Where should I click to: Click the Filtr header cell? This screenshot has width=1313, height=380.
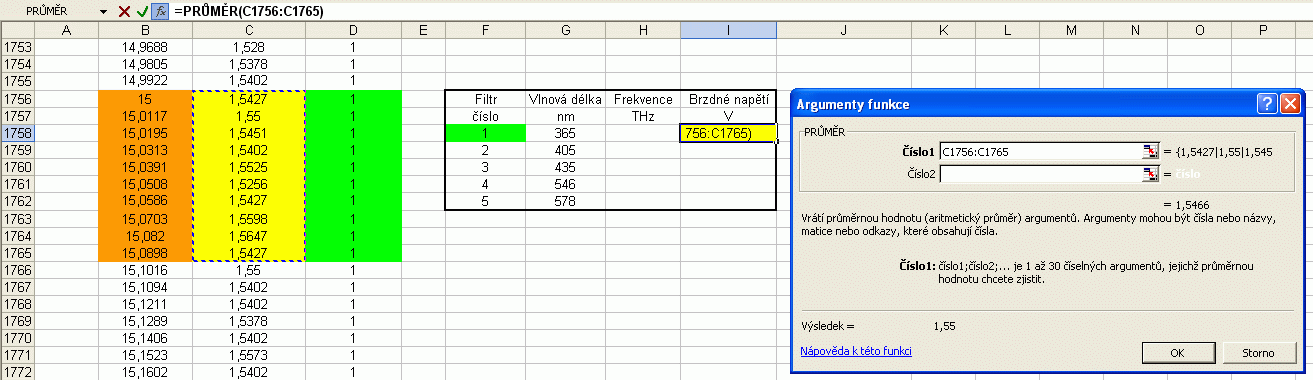[485, 99]
